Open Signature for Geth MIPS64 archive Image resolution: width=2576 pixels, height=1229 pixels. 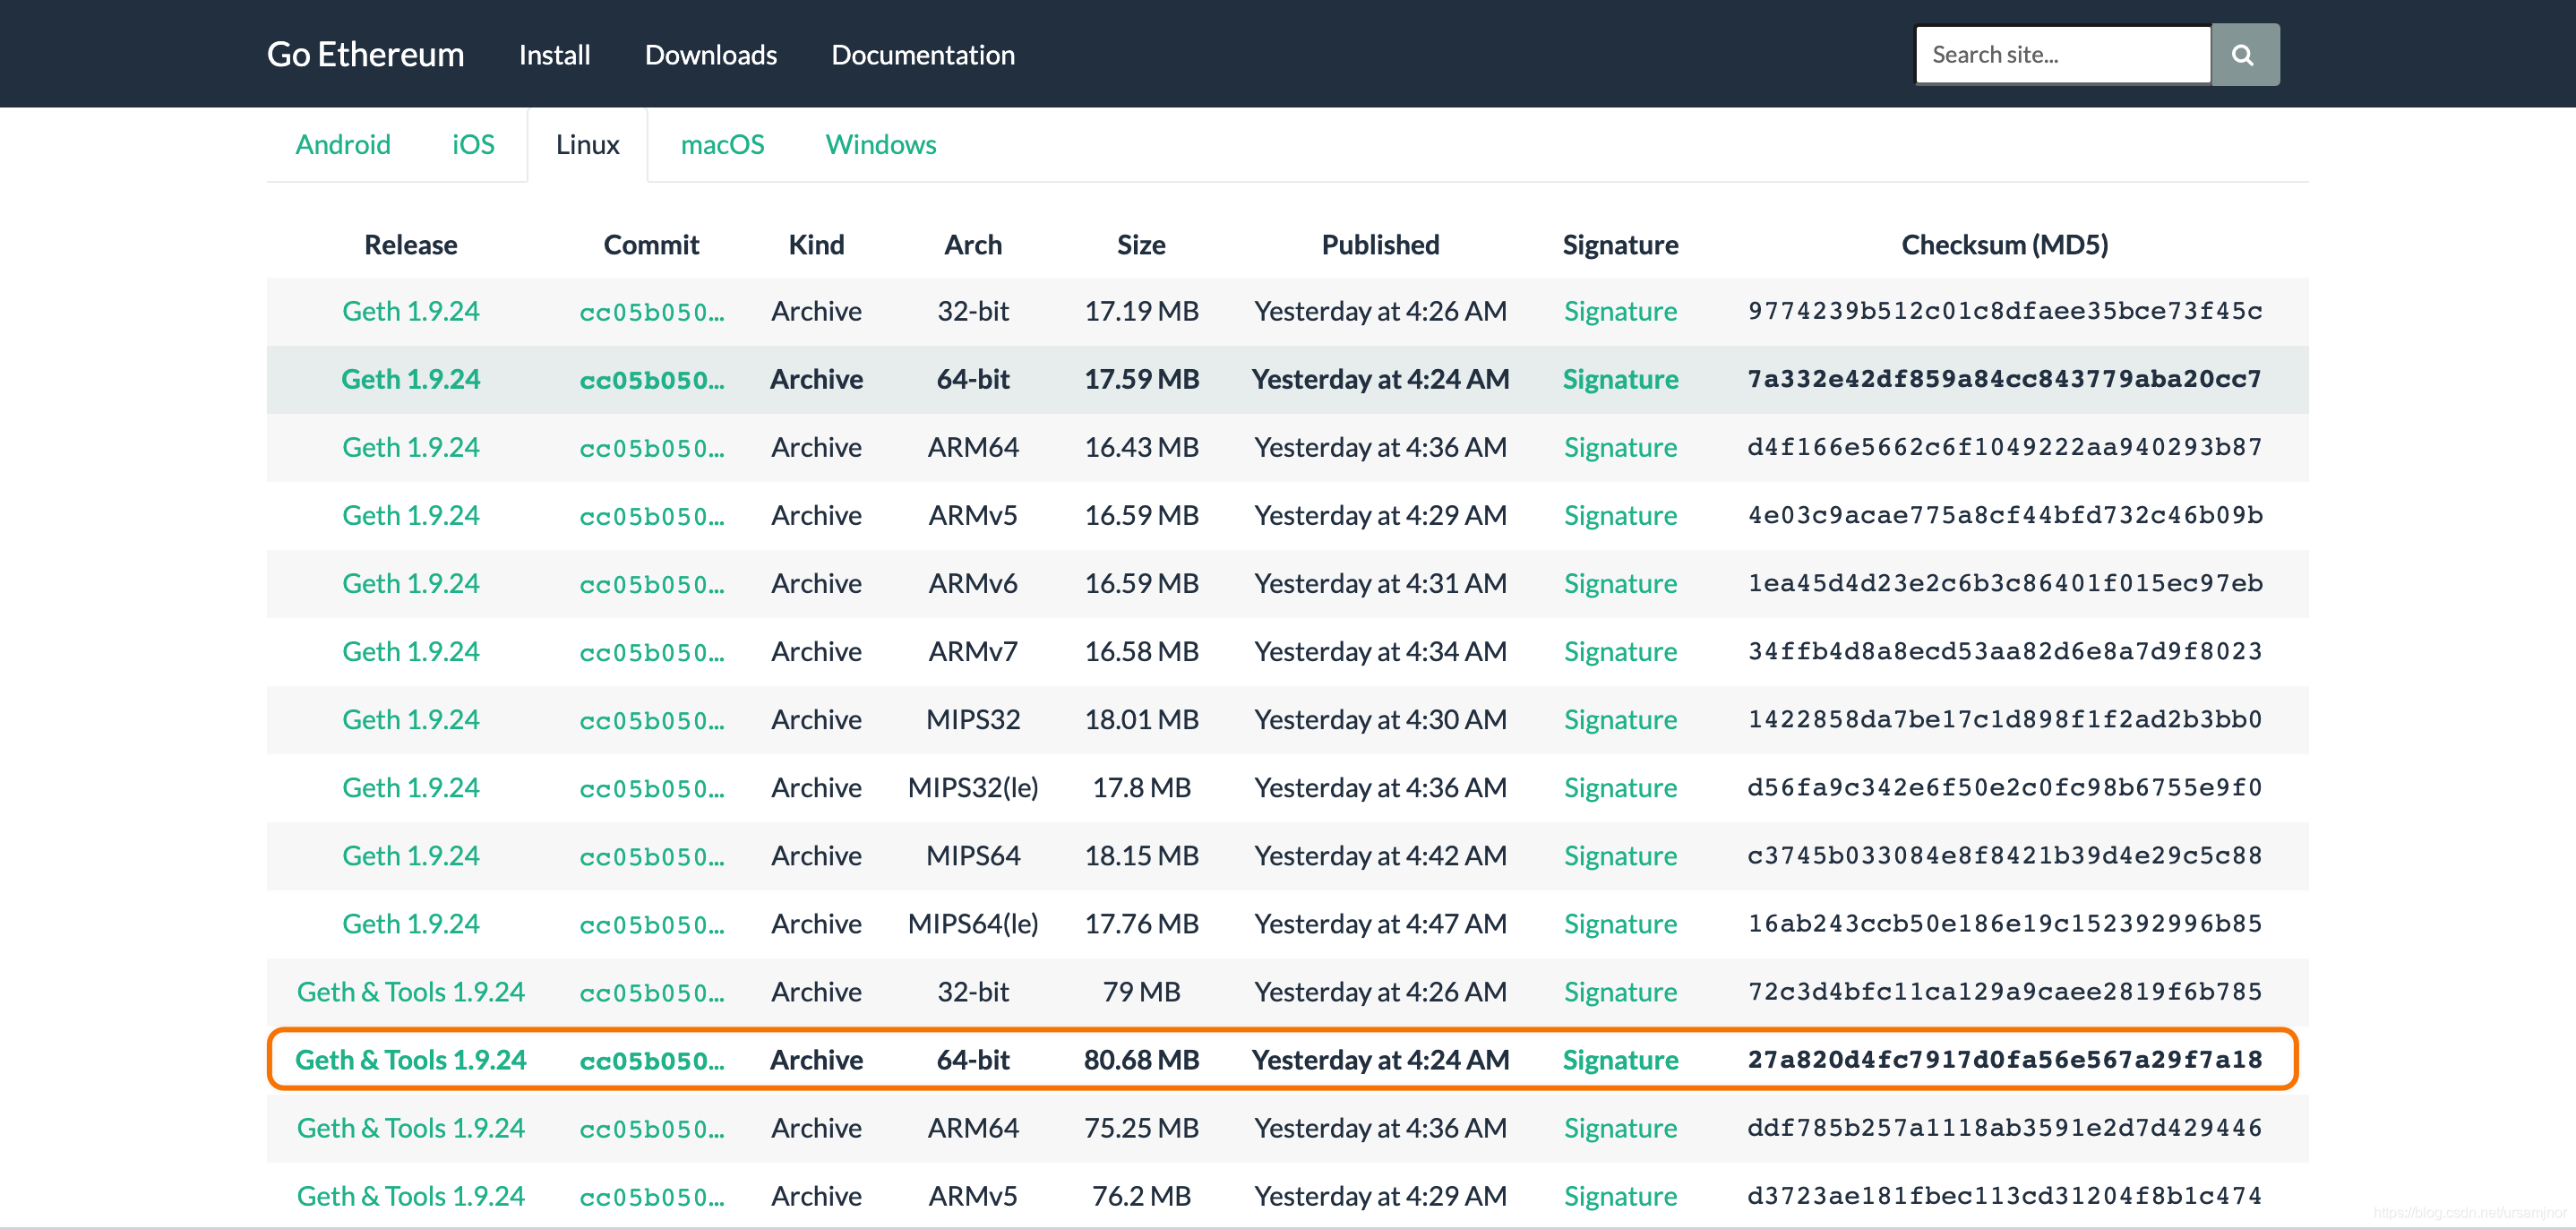[x=1620, y=855]
